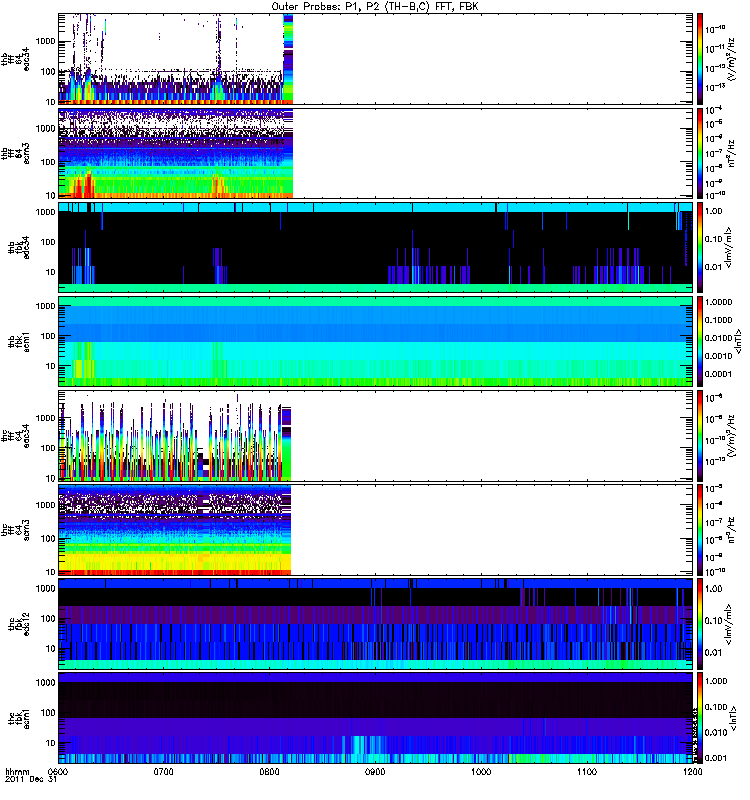Viewport: 750px width, 800px height.
Task: Click the 'thc fff 64 scm3' y-axis title
Action: pos(15,530)
